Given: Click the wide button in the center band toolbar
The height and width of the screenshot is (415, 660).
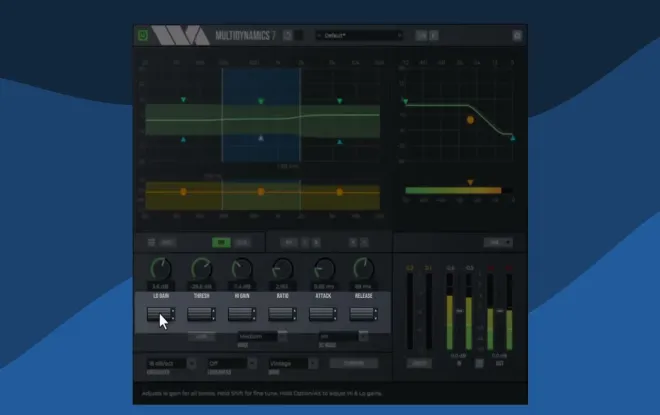Looking at the screenshot, I should pyautogui.click(x=289, y=242).
